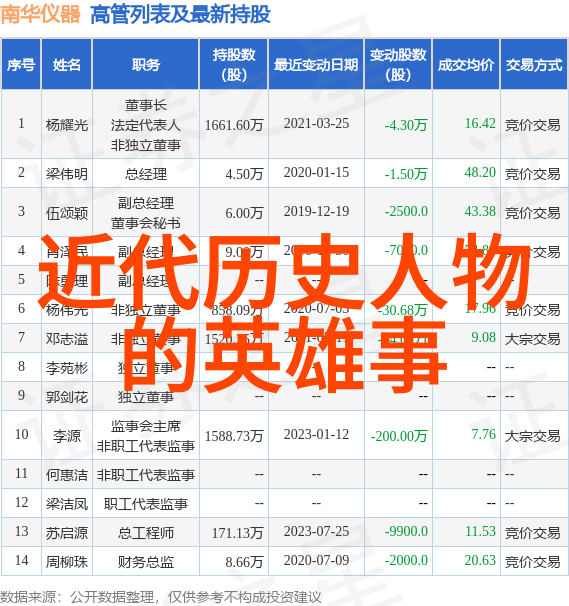This screenshot has height=606, width=569.
Task: Select the -200.00万 change value
Action: (x=399, y=436)
